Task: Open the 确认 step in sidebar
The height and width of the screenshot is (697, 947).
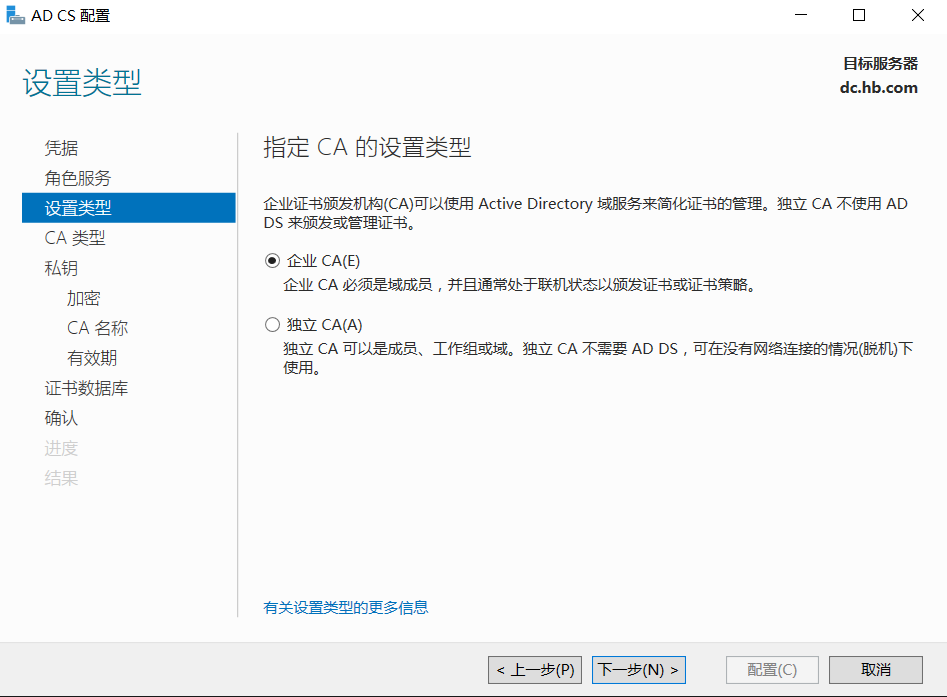Action: [x=61, y=418]
